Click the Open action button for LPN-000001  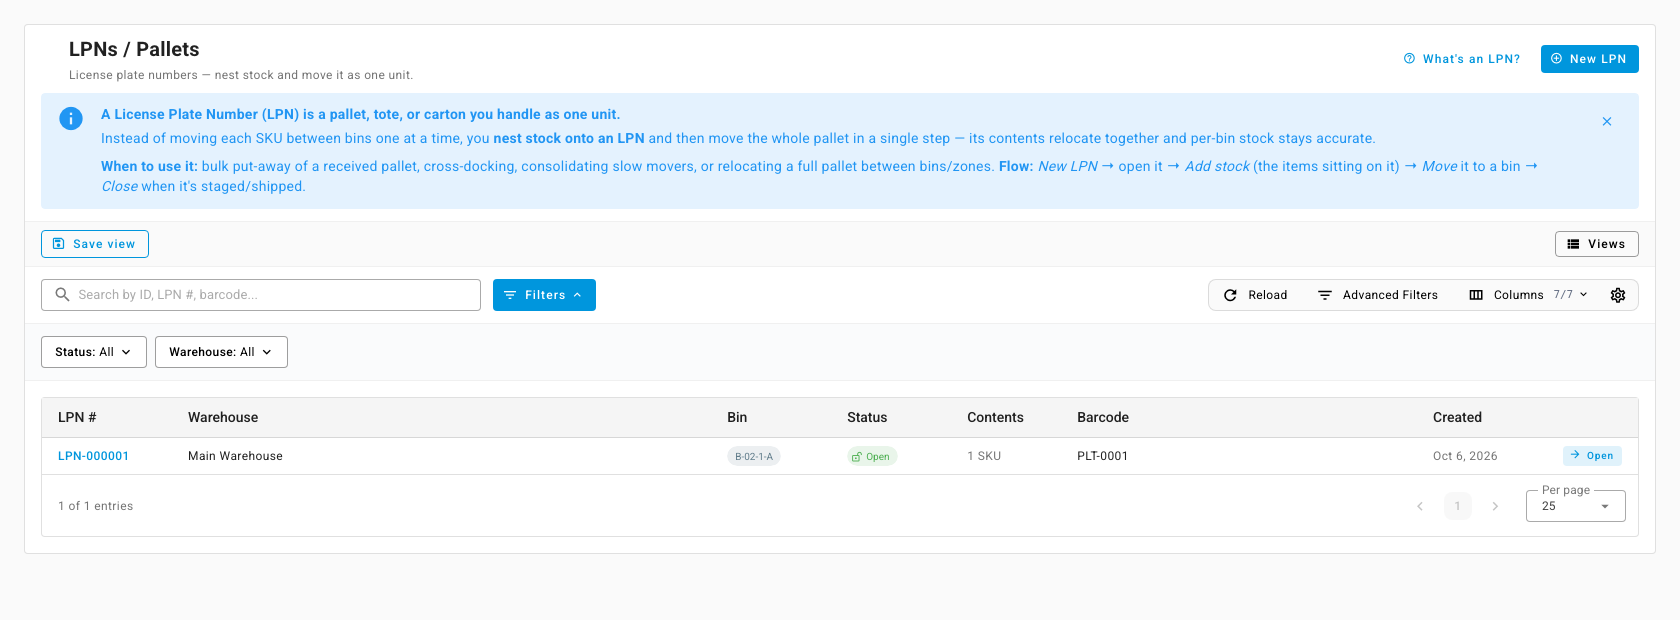coord(1592,456)
